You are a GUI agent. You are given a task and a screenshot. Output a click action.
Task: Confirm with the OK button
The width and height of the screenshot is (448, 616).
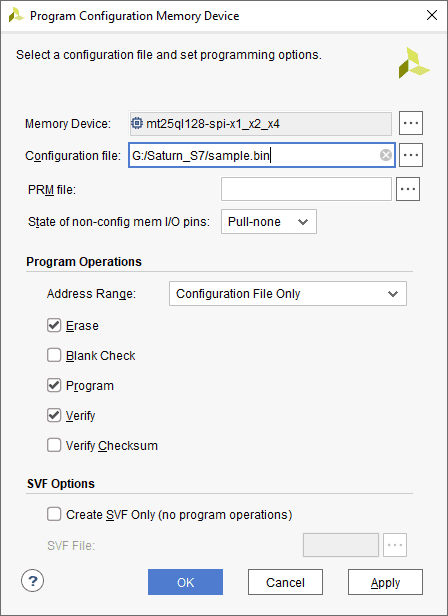[x=185, y=582]
